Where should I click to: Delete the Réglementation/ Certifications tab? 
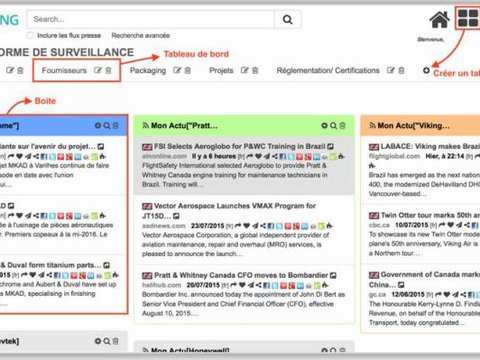[401, 70]
